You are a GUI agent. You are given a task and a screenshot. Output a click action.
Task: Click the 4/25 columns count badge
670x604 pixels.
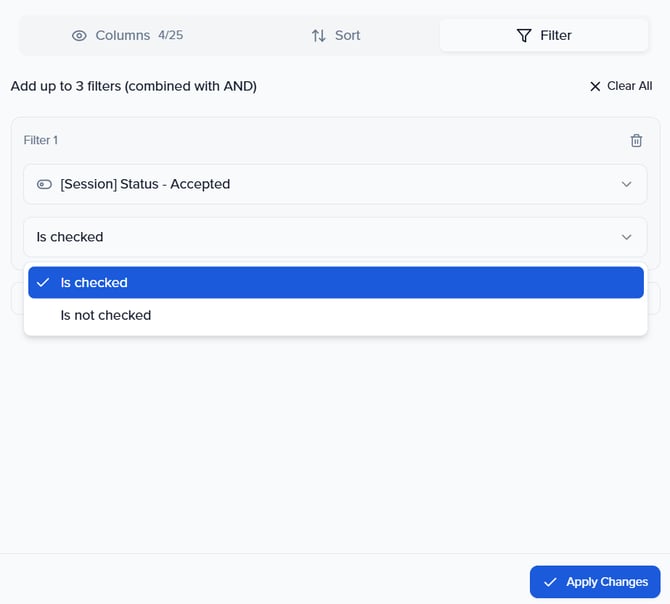(x=170, y=36)
